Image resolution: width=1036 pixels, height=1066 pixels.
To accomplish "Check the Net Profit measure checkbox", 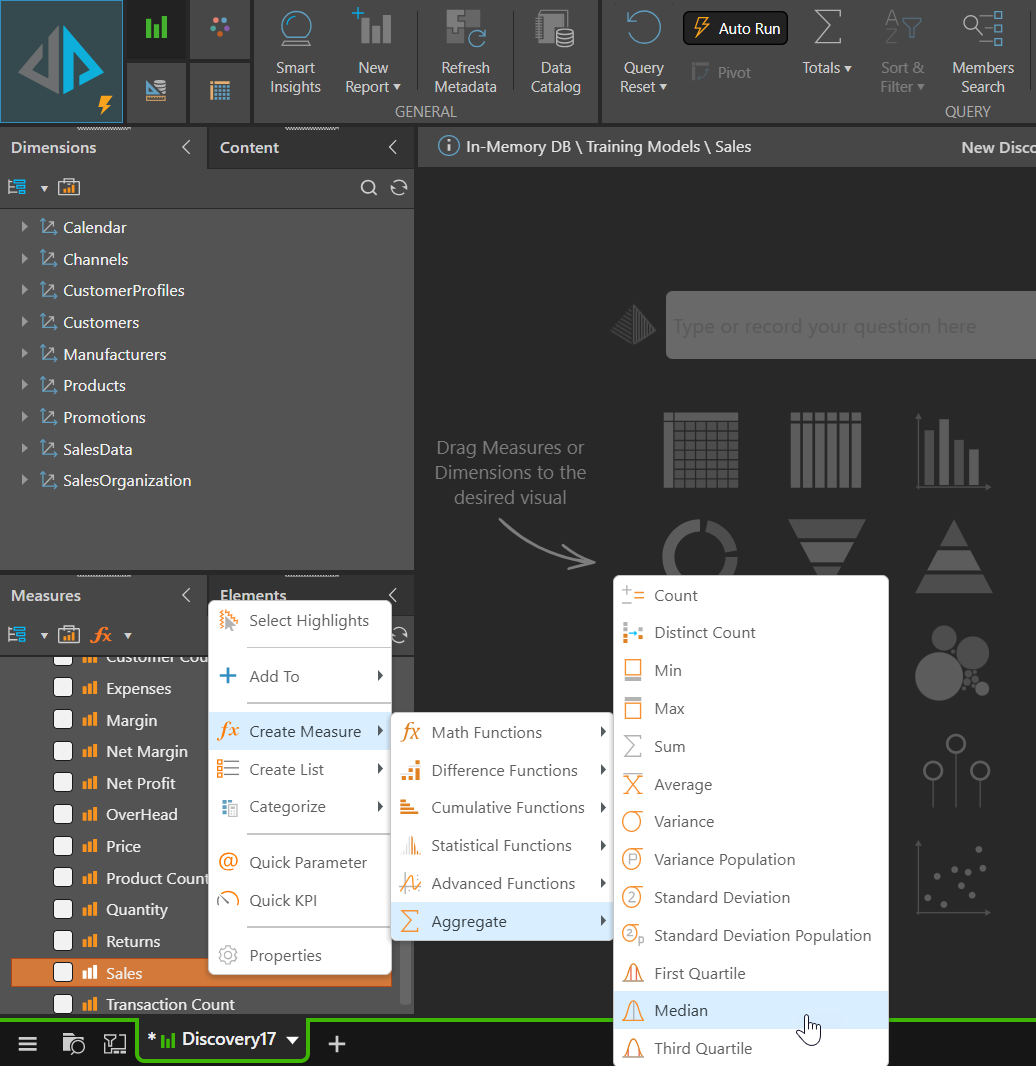I will (63, 783).
